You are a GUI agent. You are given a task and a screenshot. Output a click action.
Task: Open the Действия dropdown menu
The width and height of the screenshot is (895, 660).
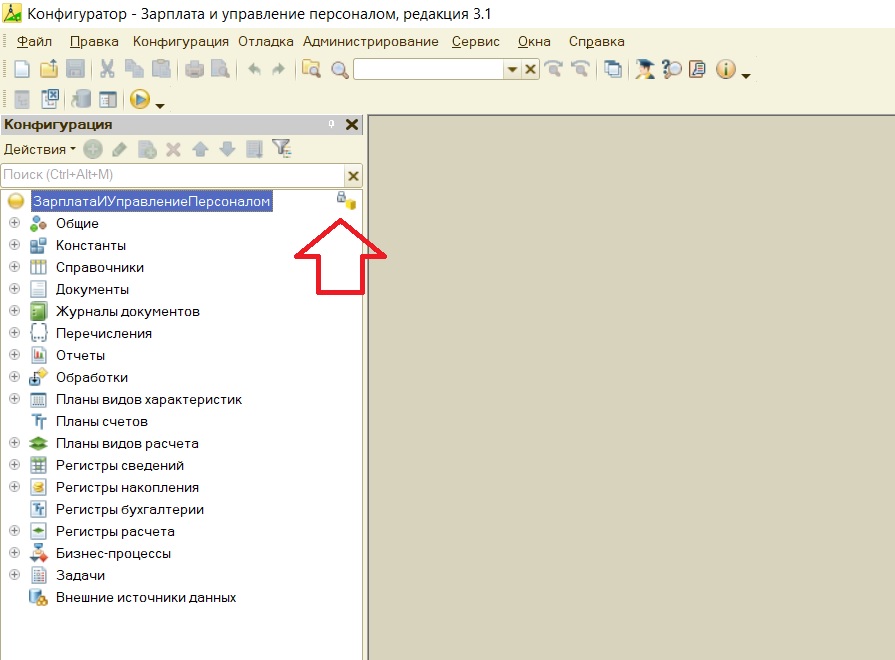point(39,150)
